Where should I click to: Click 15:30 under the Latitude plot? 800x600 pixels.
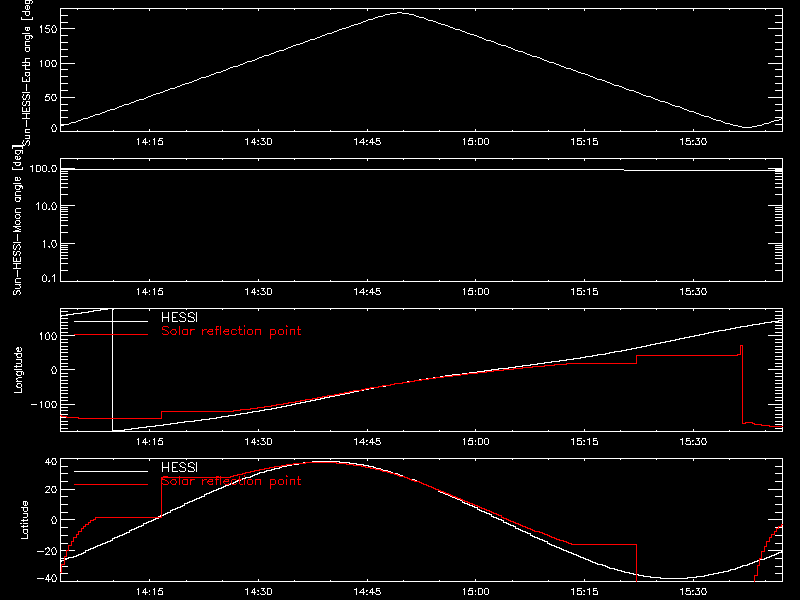click(693, 591)
